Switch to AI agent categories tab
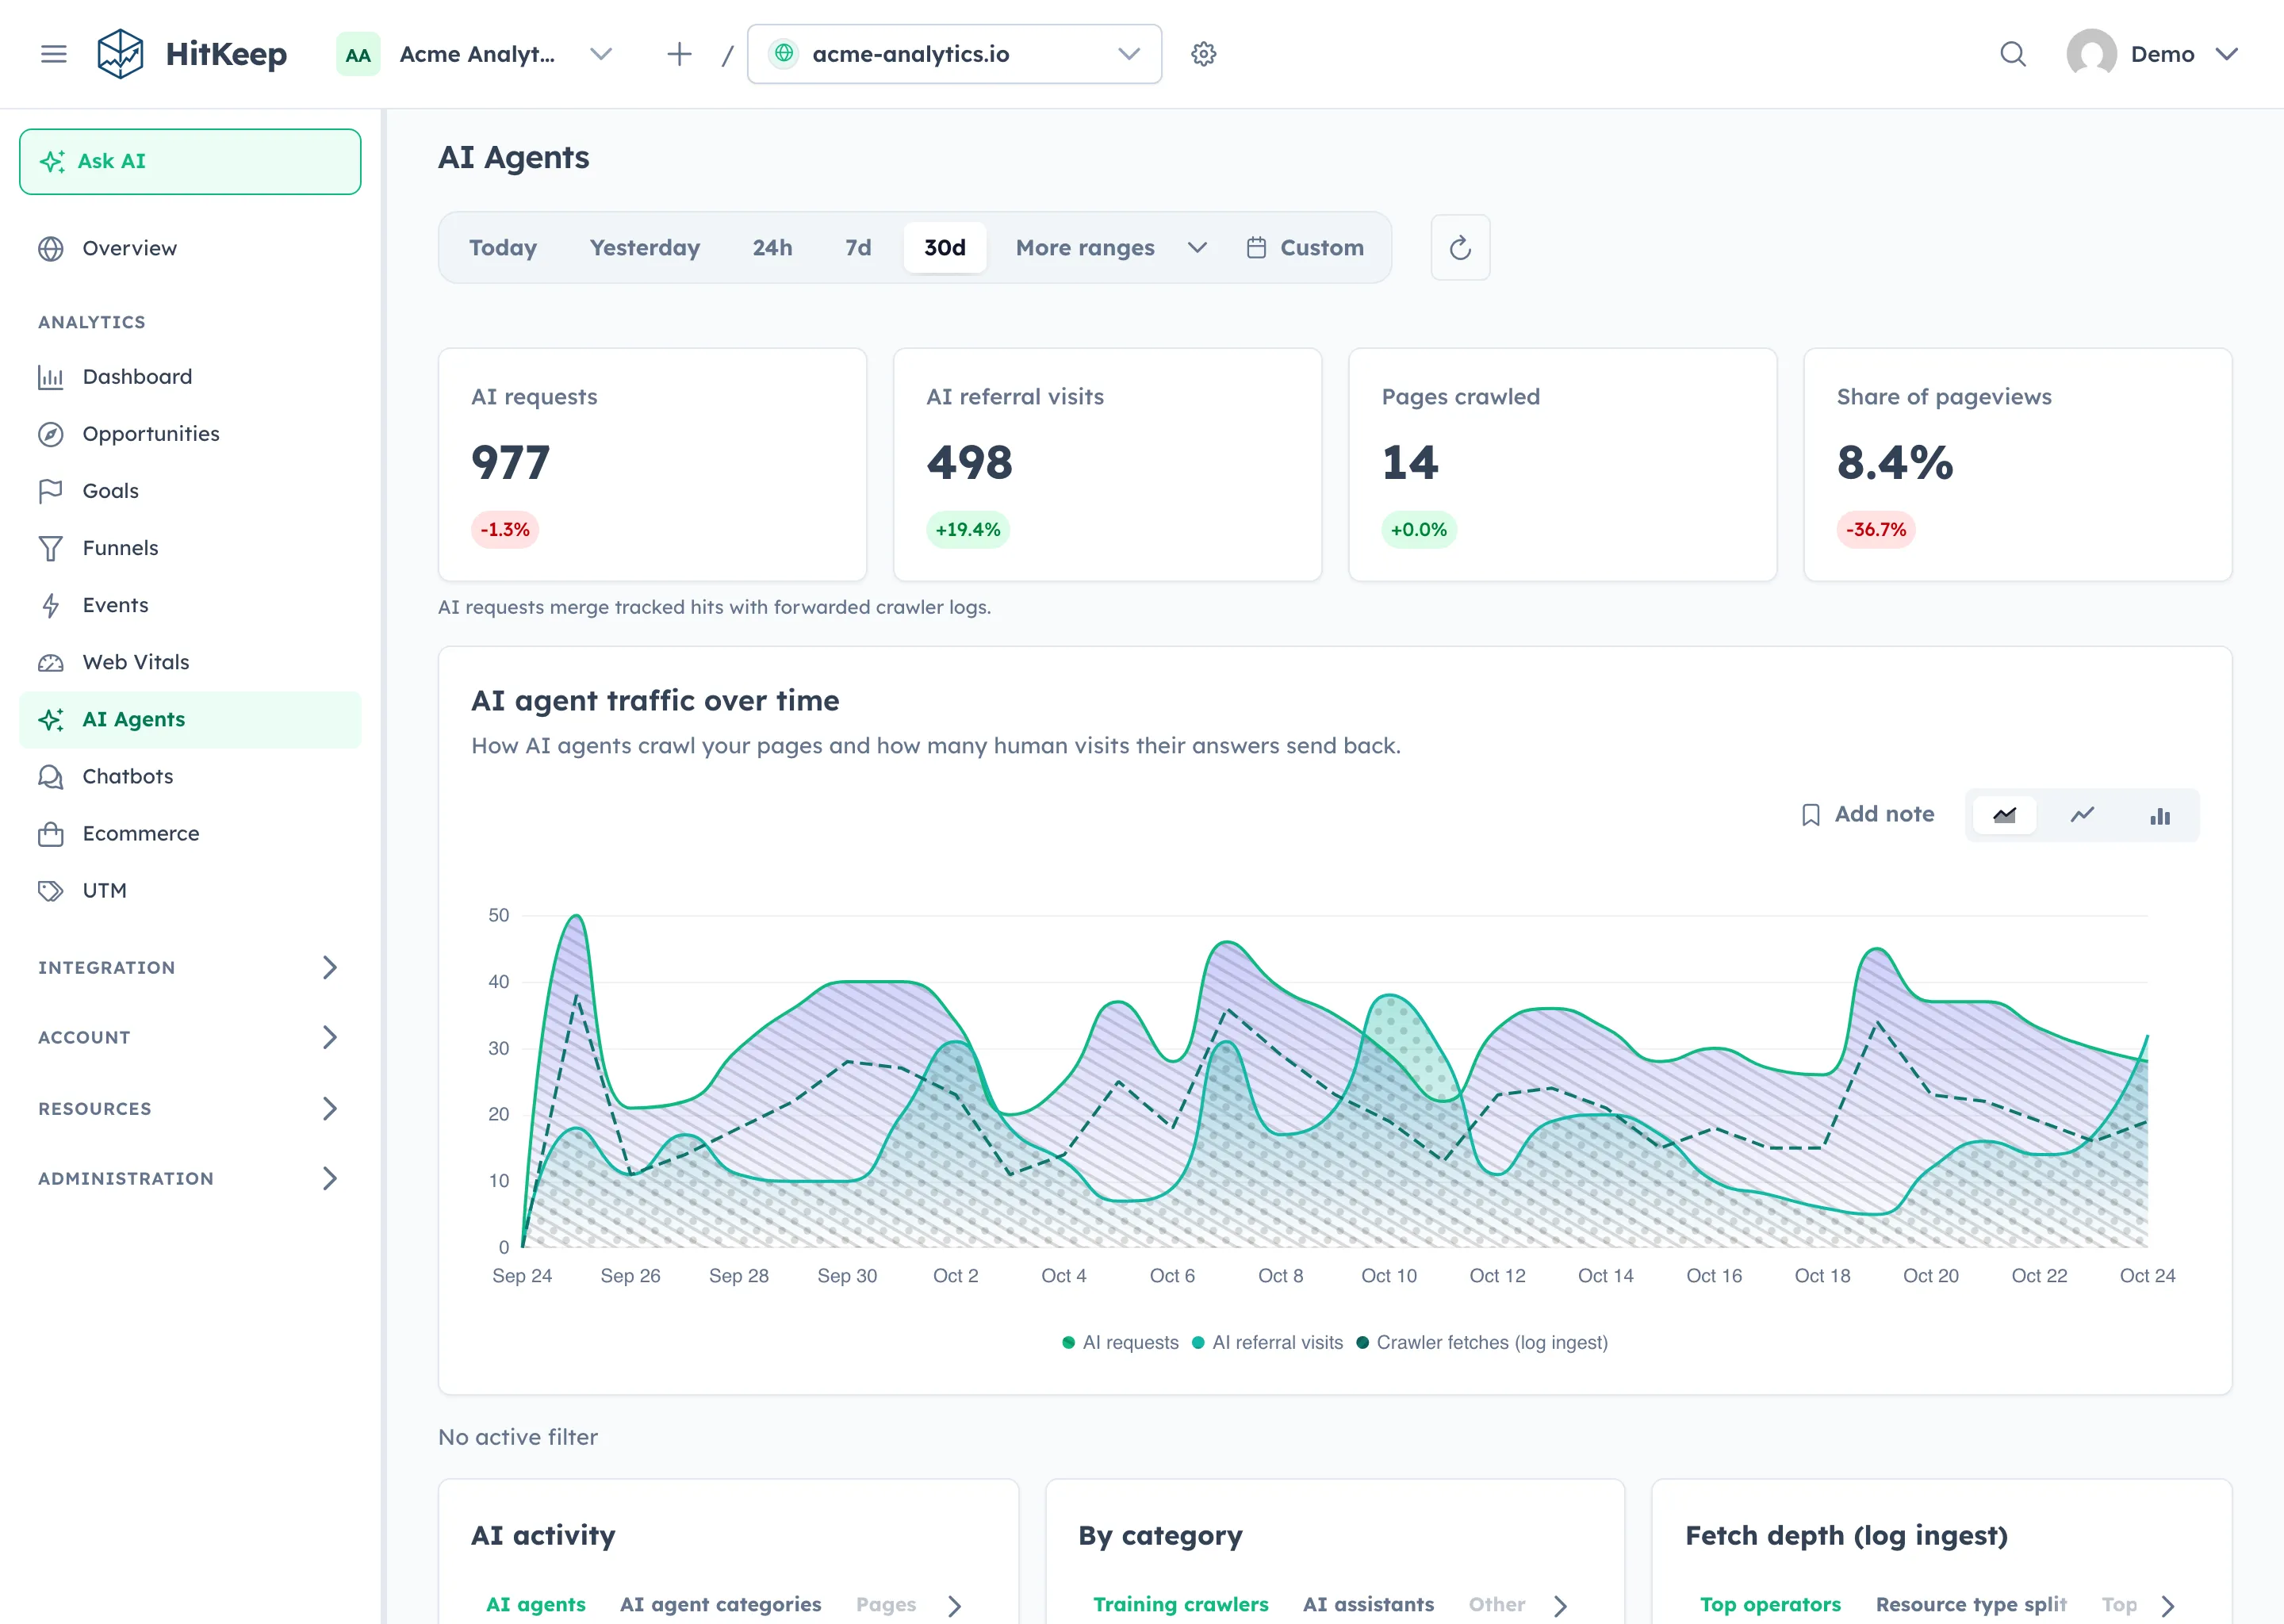Viewport: 2284px width, 1624px height. (720, 1604)
